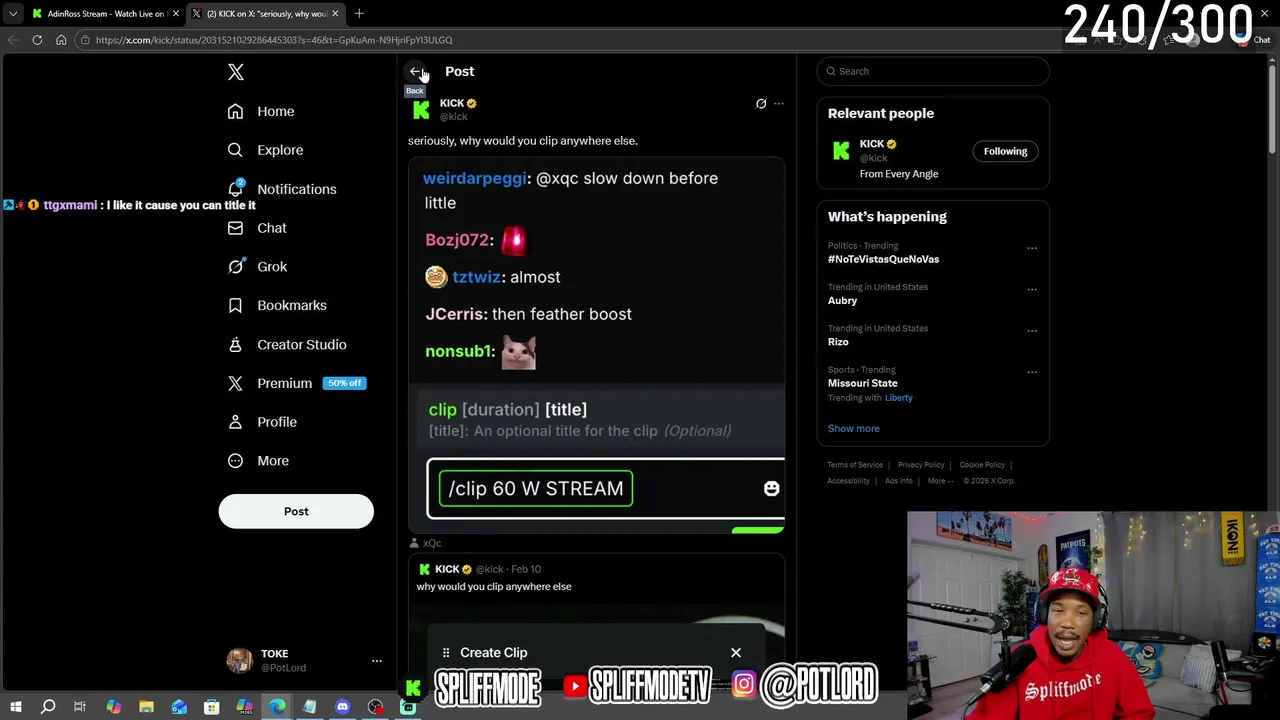Viewport: 1280px width, 720px height.
Task: Expand More footer options
Action: (940, 481)
